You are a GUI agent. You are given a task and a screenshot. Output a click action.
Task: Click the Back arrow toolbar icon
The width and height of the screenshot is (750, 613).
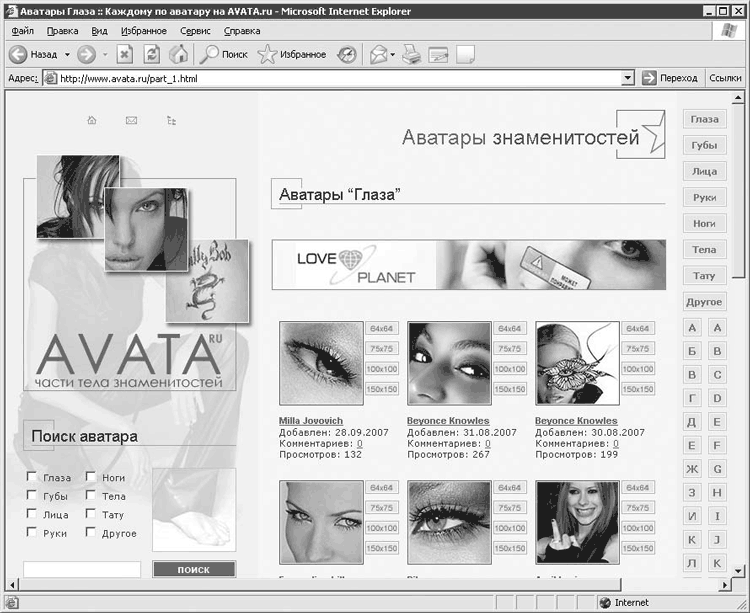click(x=18, y=55)
